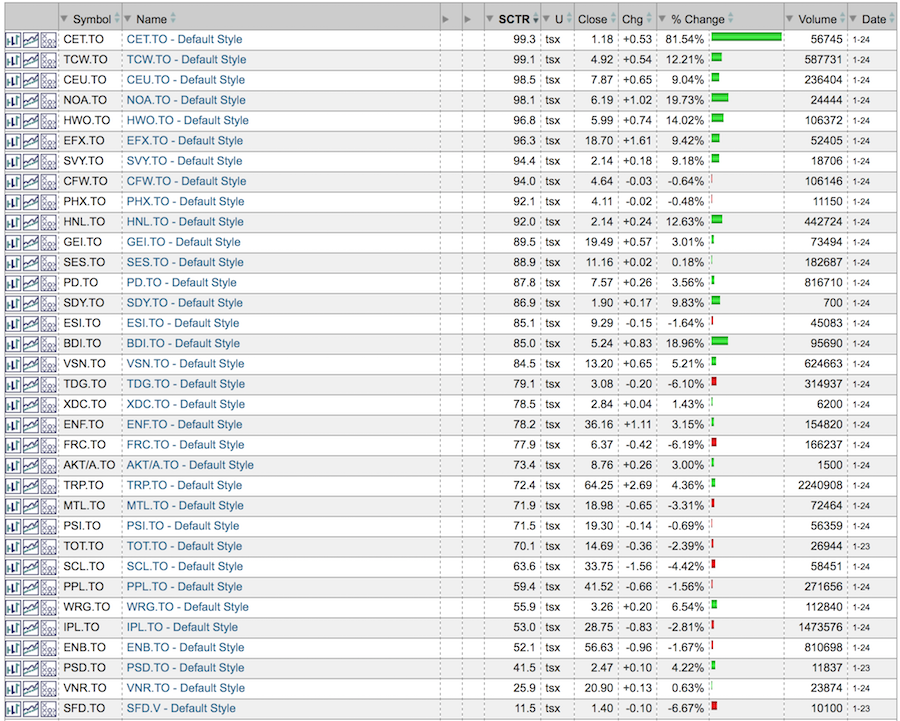Screen dimensions: 900x721
Task: Open the SFD.V - Default Style link
Action: tap(181, 708)
